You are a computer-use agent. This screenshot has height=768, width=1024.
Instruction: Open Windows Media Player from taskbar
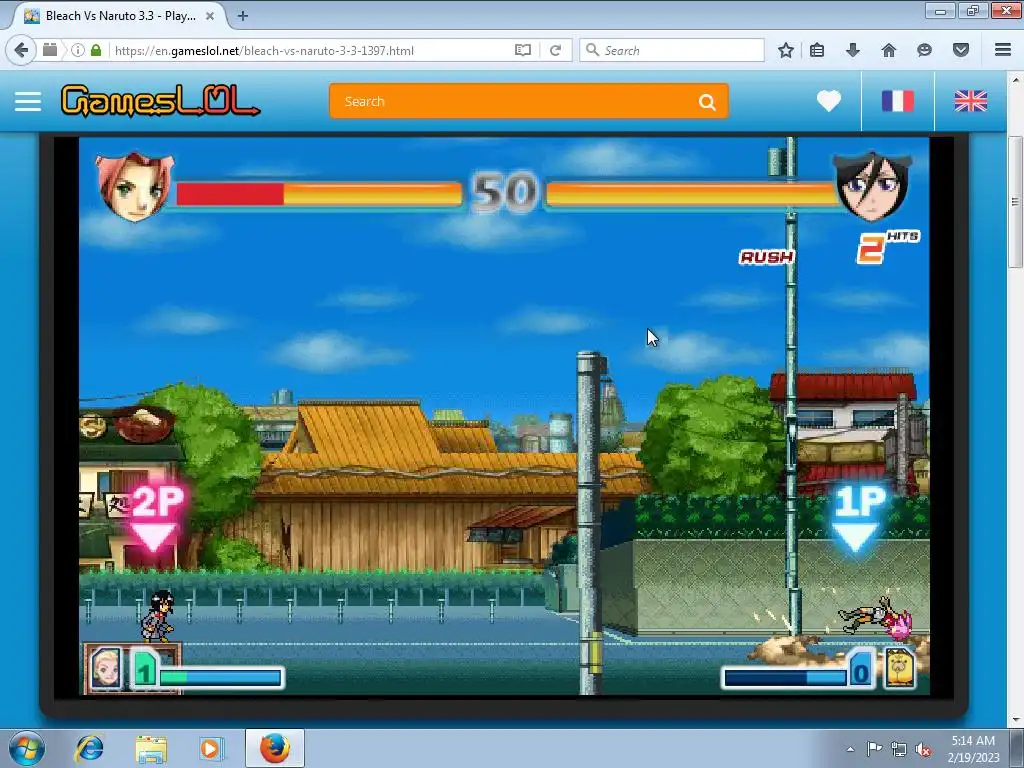210,748
